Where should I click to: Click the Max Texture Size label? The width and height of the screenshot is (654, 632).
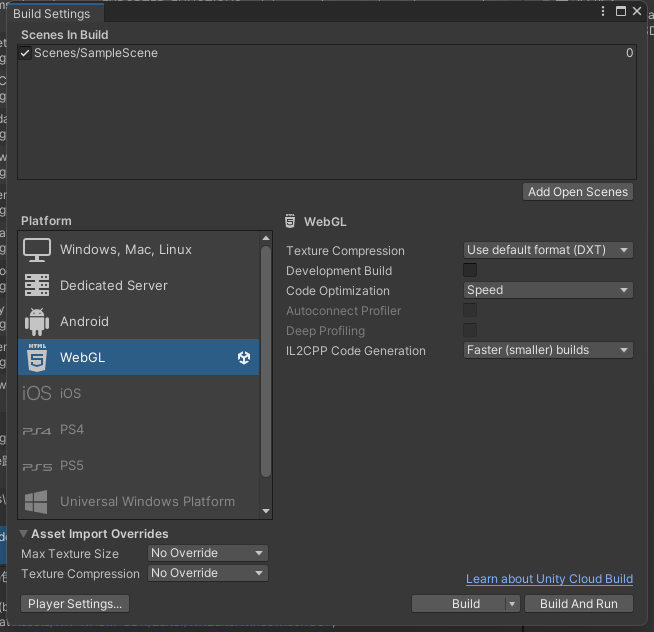70,554
